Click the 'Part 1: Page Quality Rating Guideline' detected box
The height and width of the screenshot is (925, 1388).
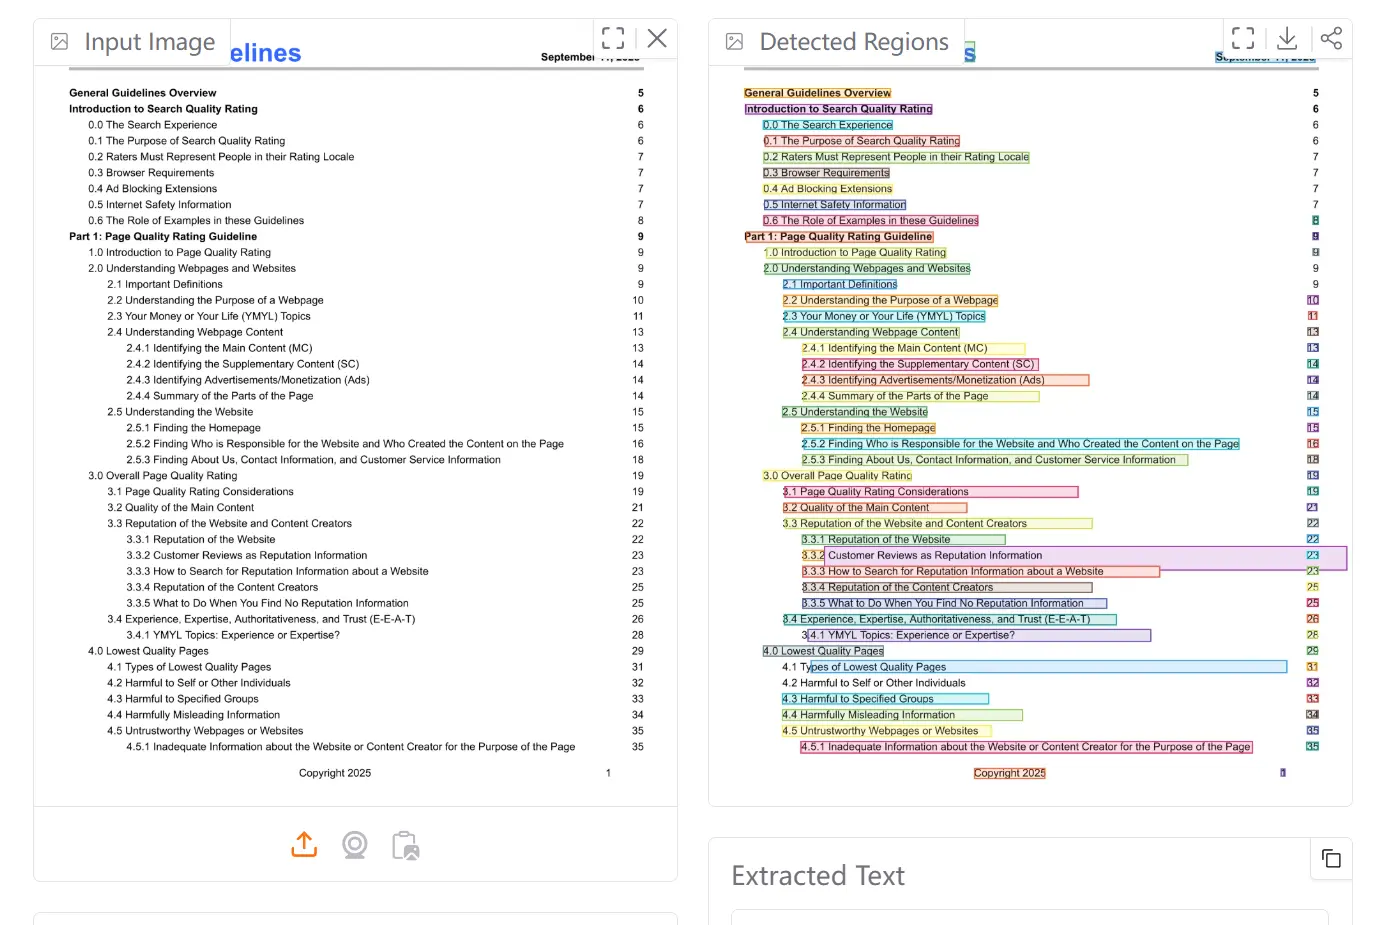tap(838, 237)
